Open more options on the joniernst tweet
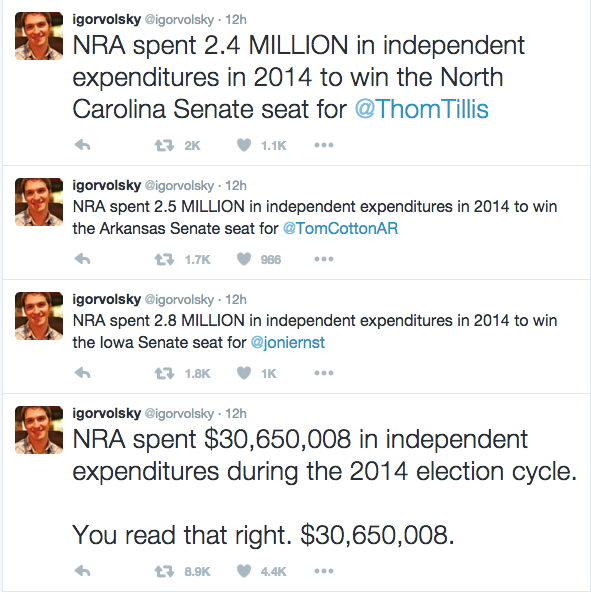Screen dimensions: 591x592 324,373
